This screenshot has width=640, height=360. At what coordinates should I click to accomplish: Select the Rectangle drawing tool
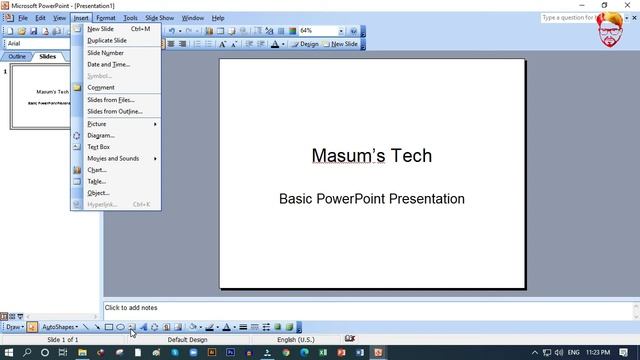tap(109, 327)
